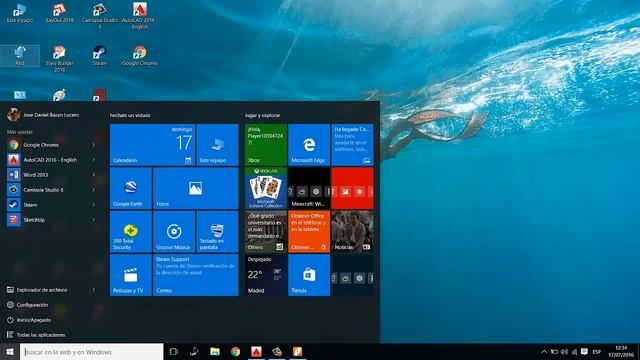Click the orange Obtener Office tile
Viewport: 640px width, 360px height.
click(309, 232)
